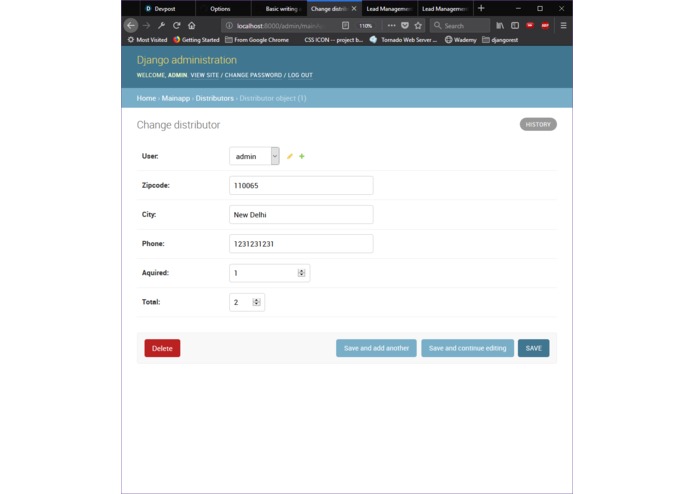The height and width of the screenshot is (494, 695).
Task: Toggle reader view in the address bar
Action: [345, 26]
